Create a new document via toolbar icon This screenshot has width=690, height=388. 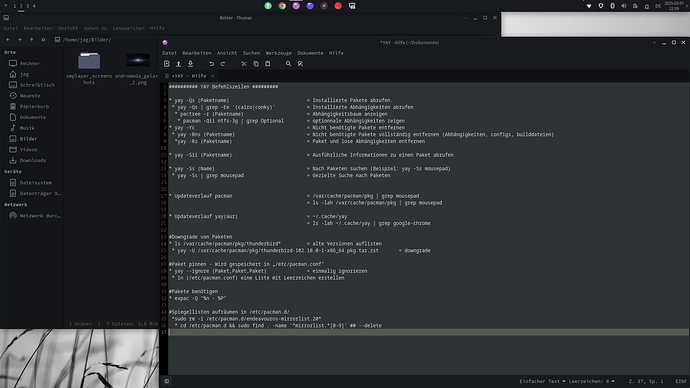pos(167,64)
